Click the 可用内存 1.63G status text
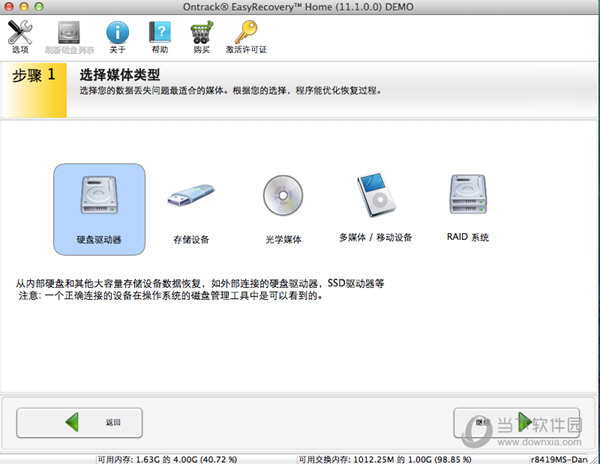Viewport: 600px width, 464px height. [x=167, y=459]
